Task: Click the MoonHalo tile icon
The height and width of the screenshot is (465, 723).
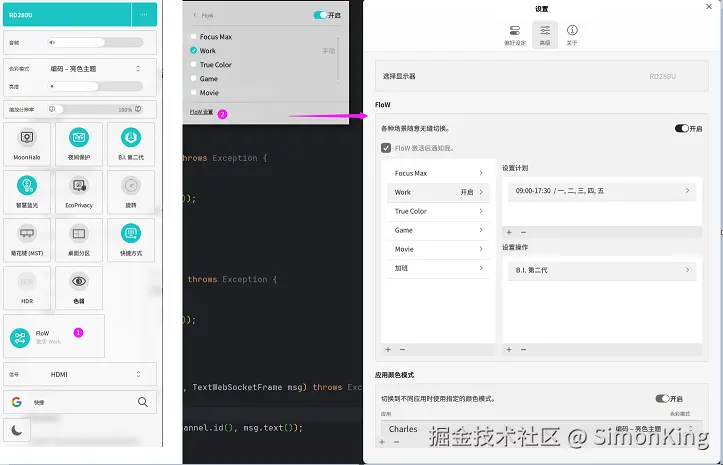Action: (27, 137)
